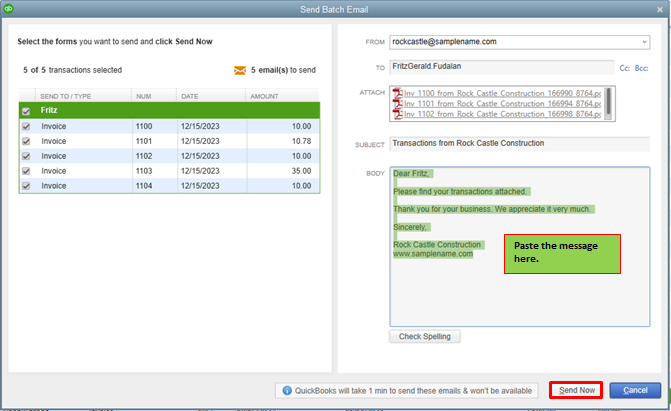671x411 pixels.
Task: Click the QuickBooks 1 min sending notice
Action: (x=407, y=390)
